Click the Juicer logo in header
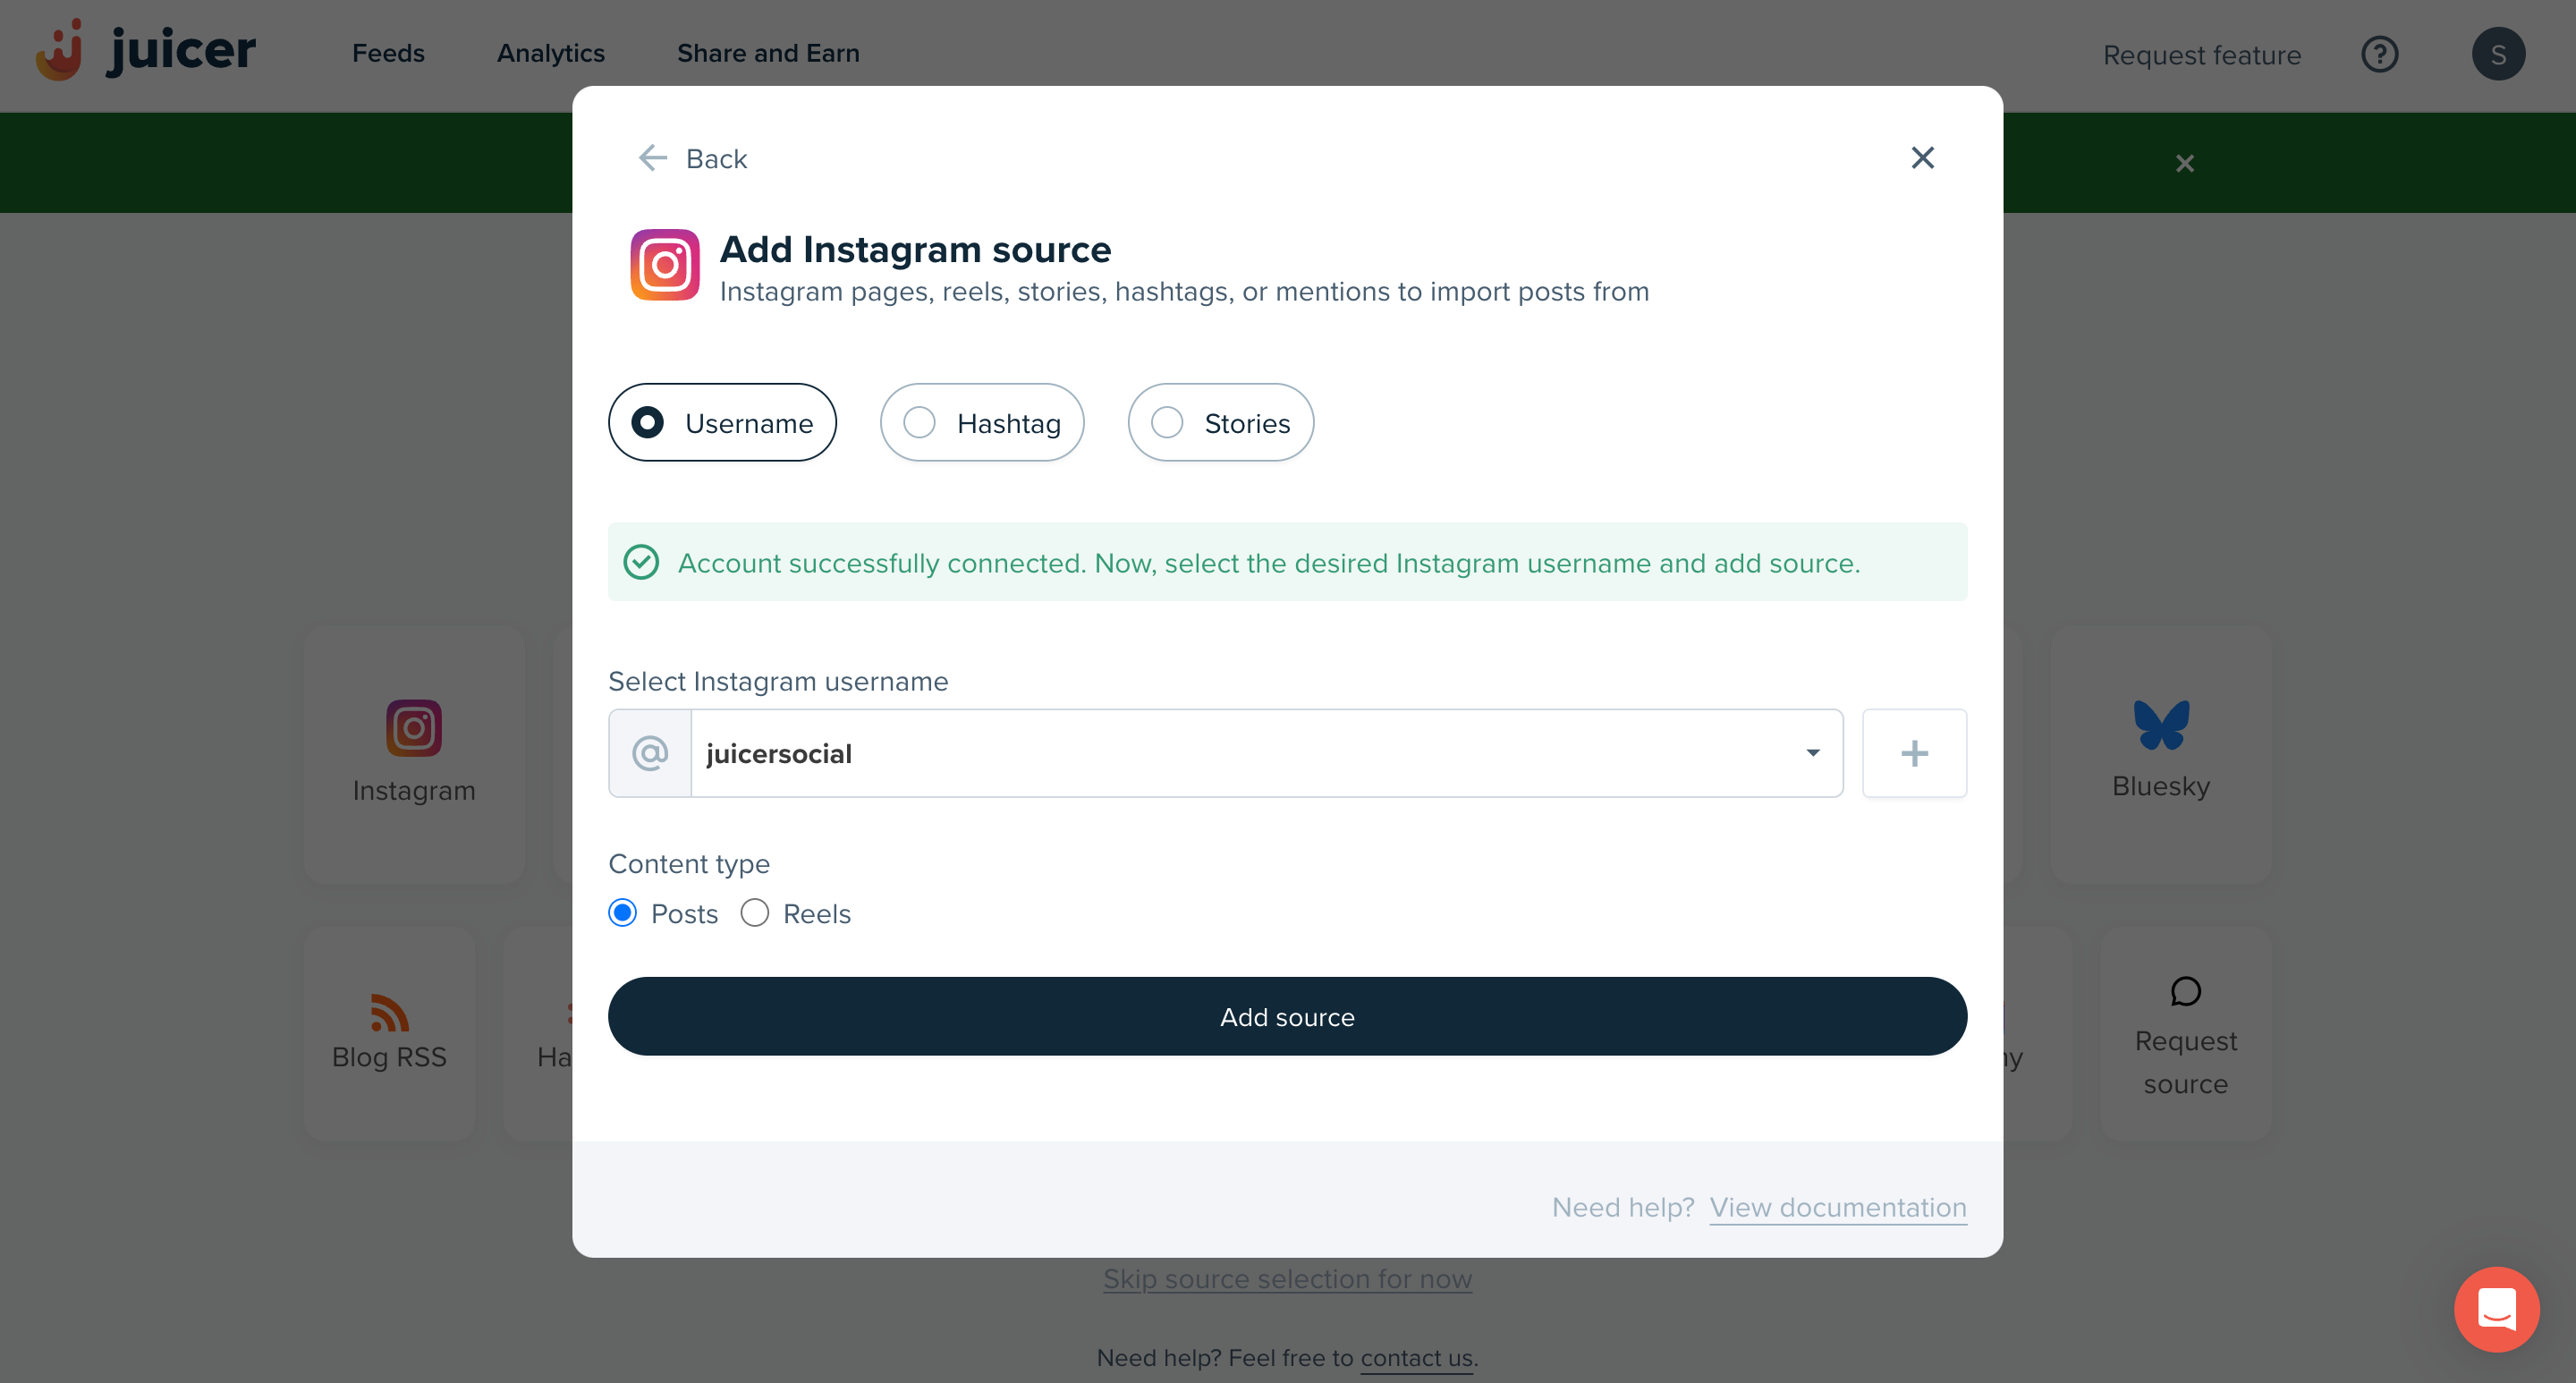 coord(146,51)
